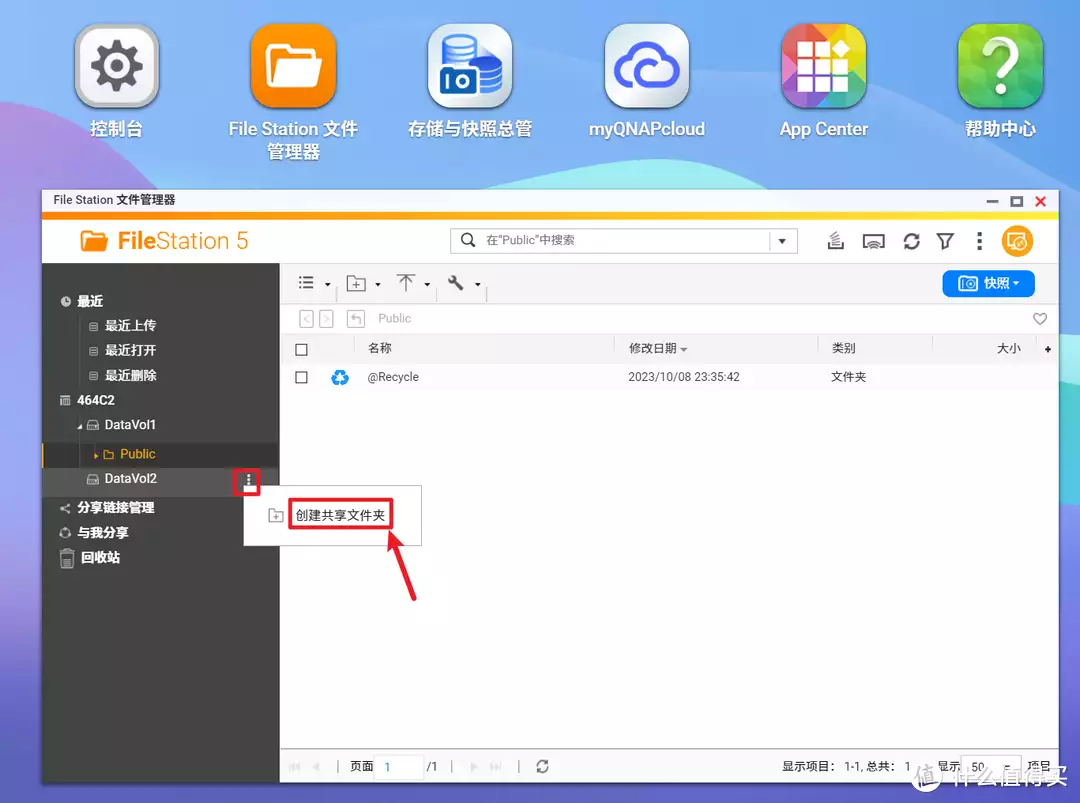Screen dimensions: 1080x803
Task: Expand the Public folder tree arrow
Action: tap(96, 455)
